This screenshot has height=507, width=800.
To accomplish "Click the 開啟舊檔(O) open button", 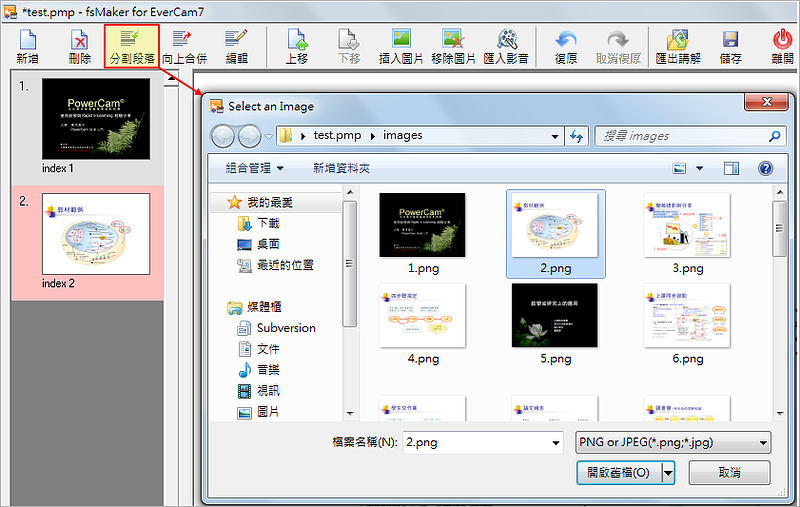I will 618,472.
